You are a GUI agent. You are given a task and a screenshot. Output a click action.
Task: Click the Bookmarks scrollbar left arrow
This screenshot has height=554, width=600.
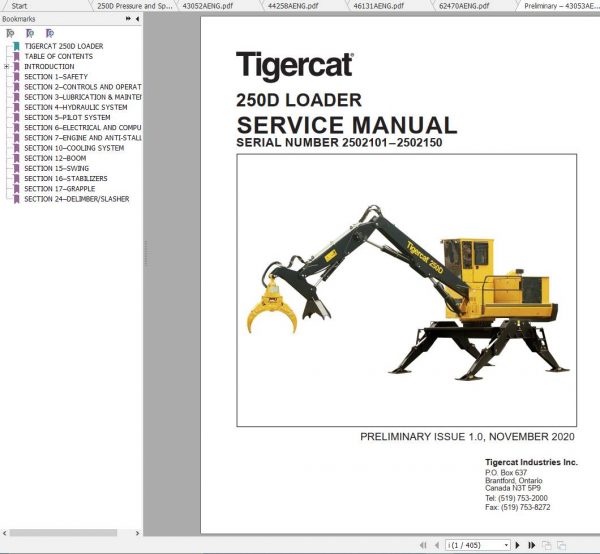pos(4,533)
